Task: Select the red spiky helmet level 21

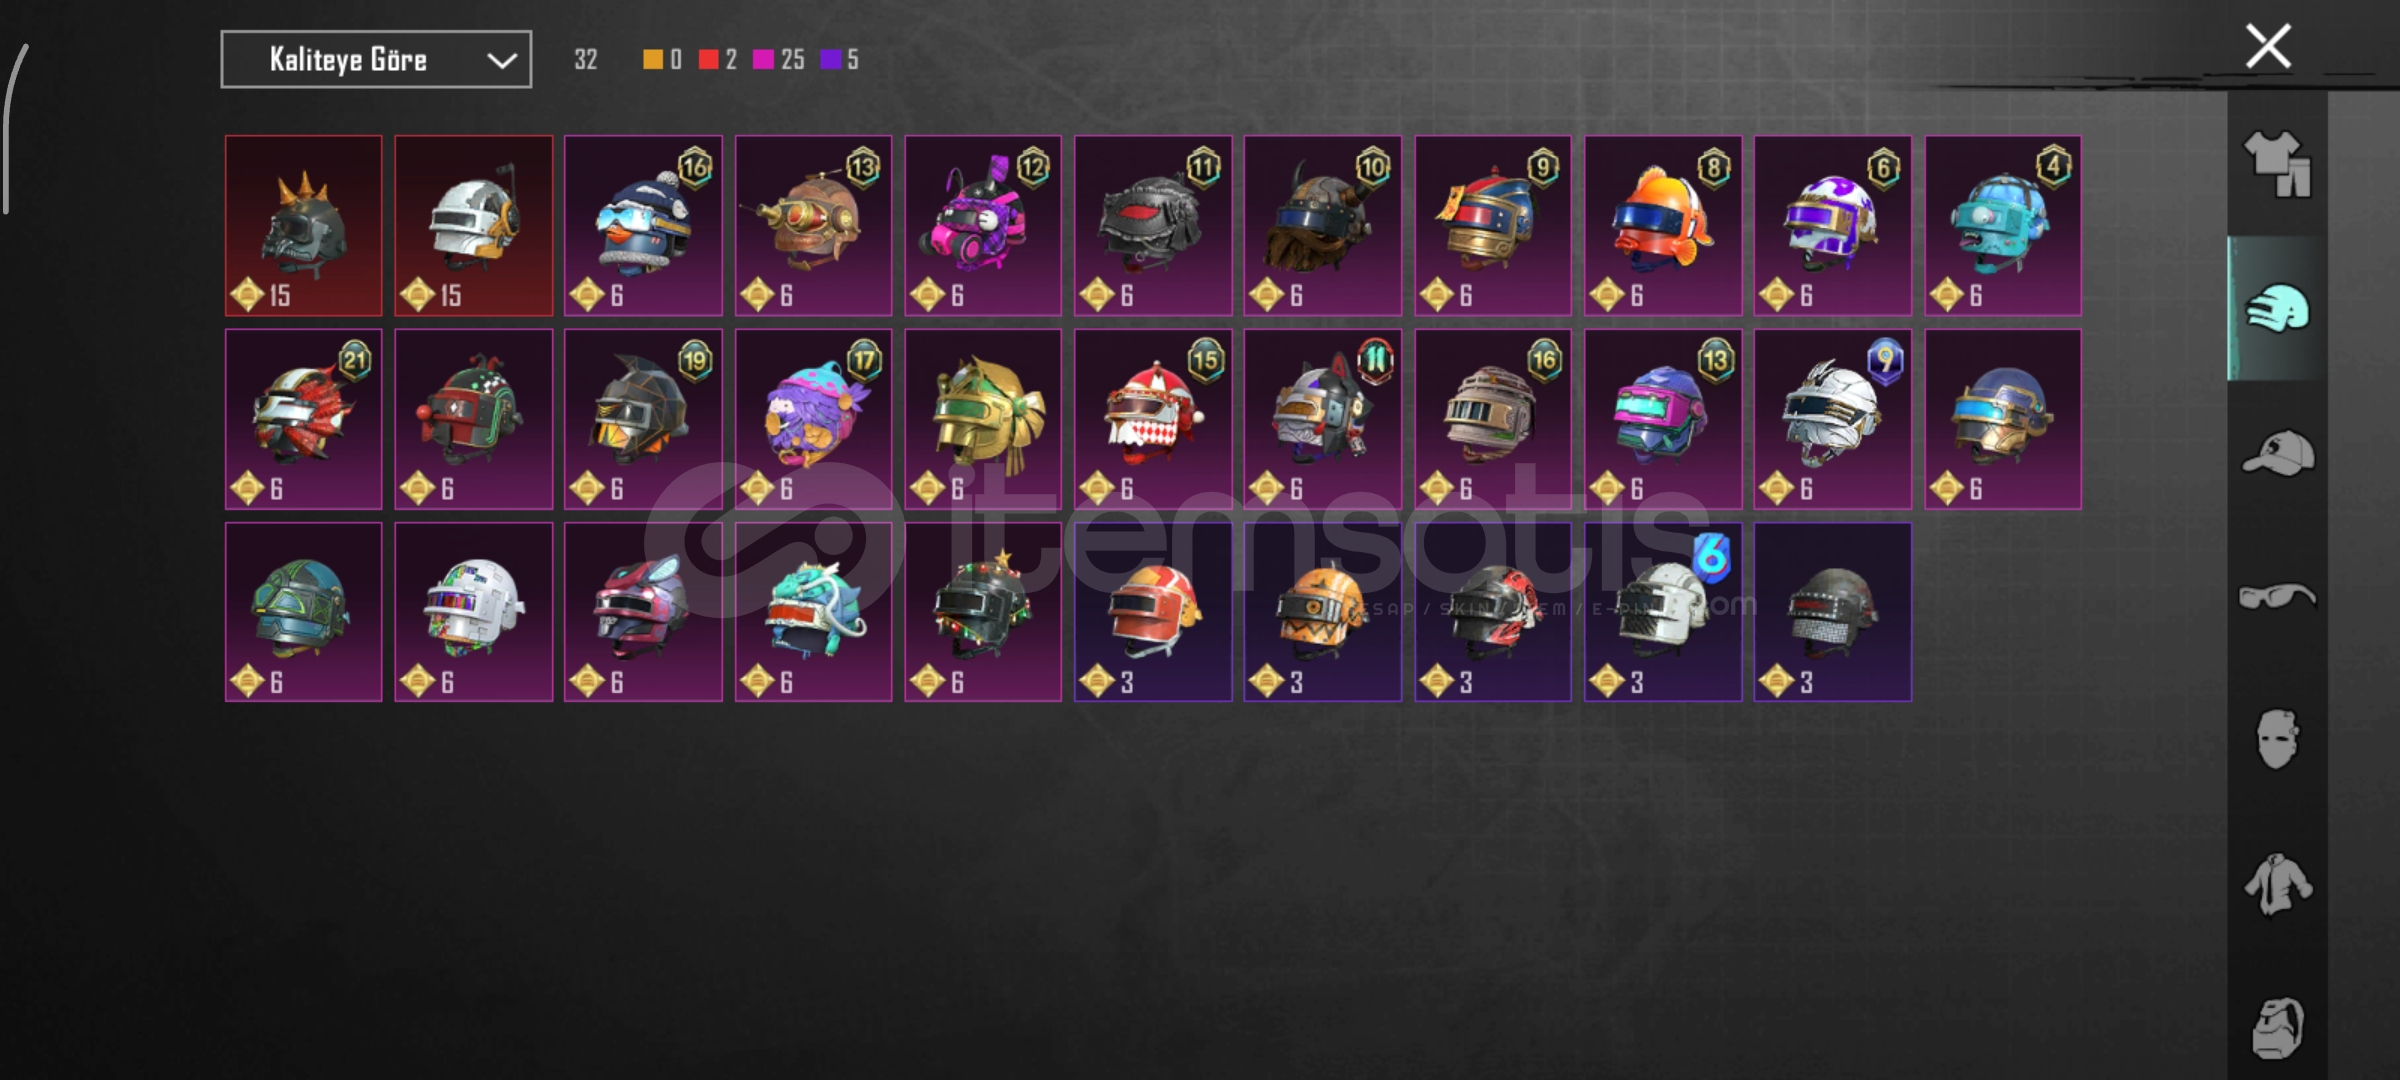Action: click(303, 419)
